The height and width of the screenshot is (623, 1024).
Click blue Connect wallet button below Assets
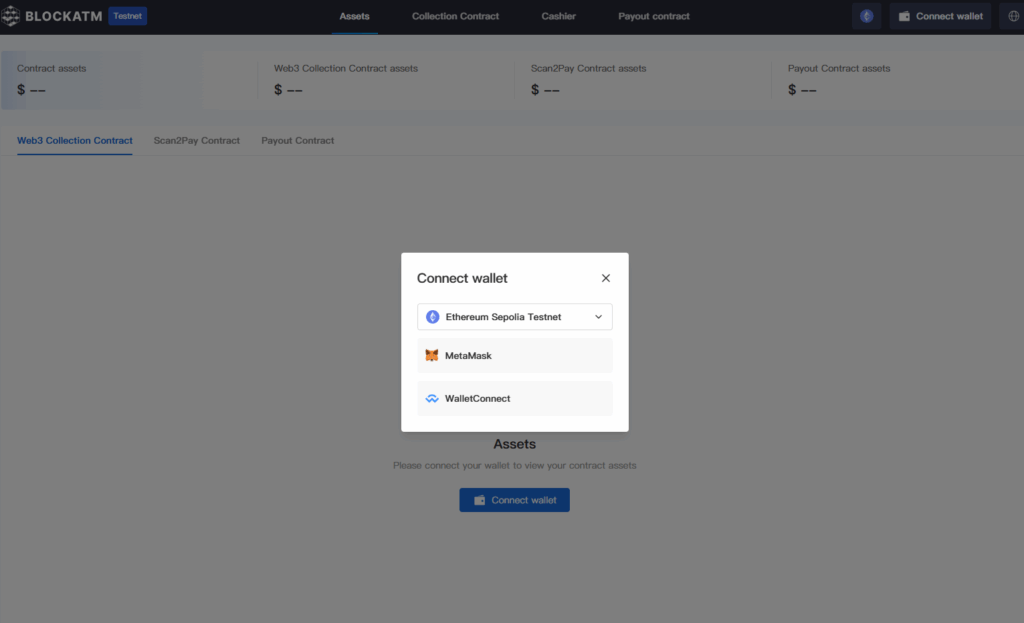coord(514,500)
